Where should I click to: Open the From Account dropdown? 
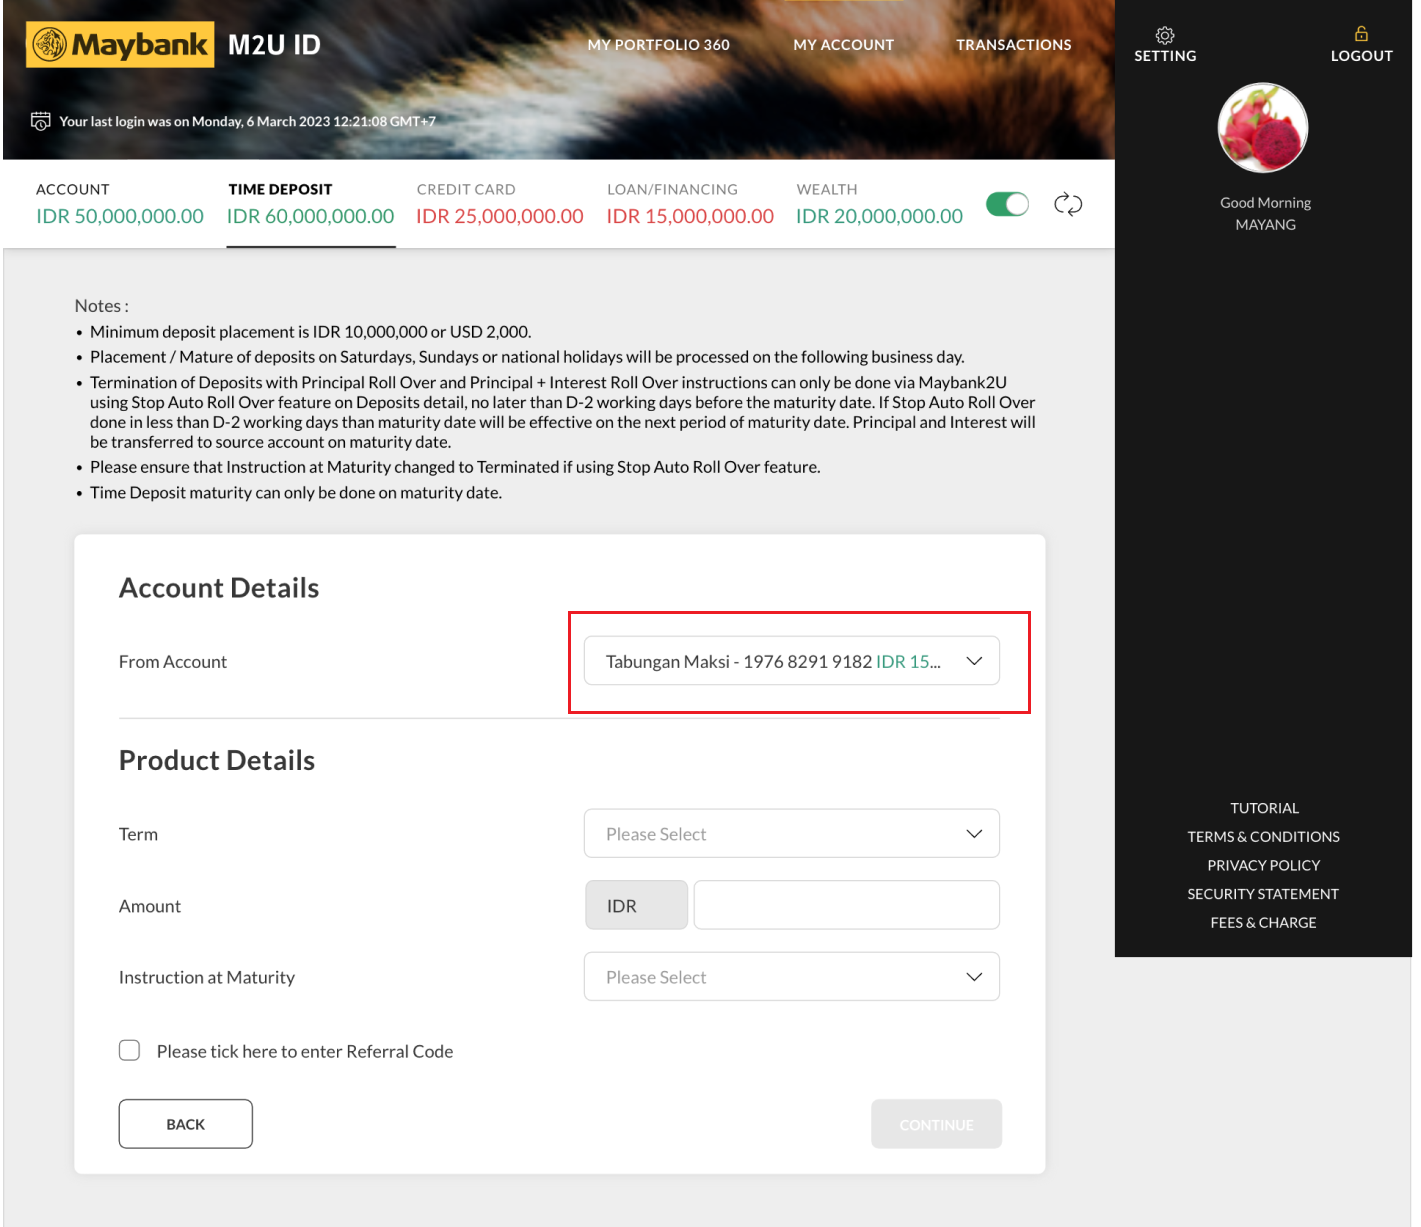[791, 661]
